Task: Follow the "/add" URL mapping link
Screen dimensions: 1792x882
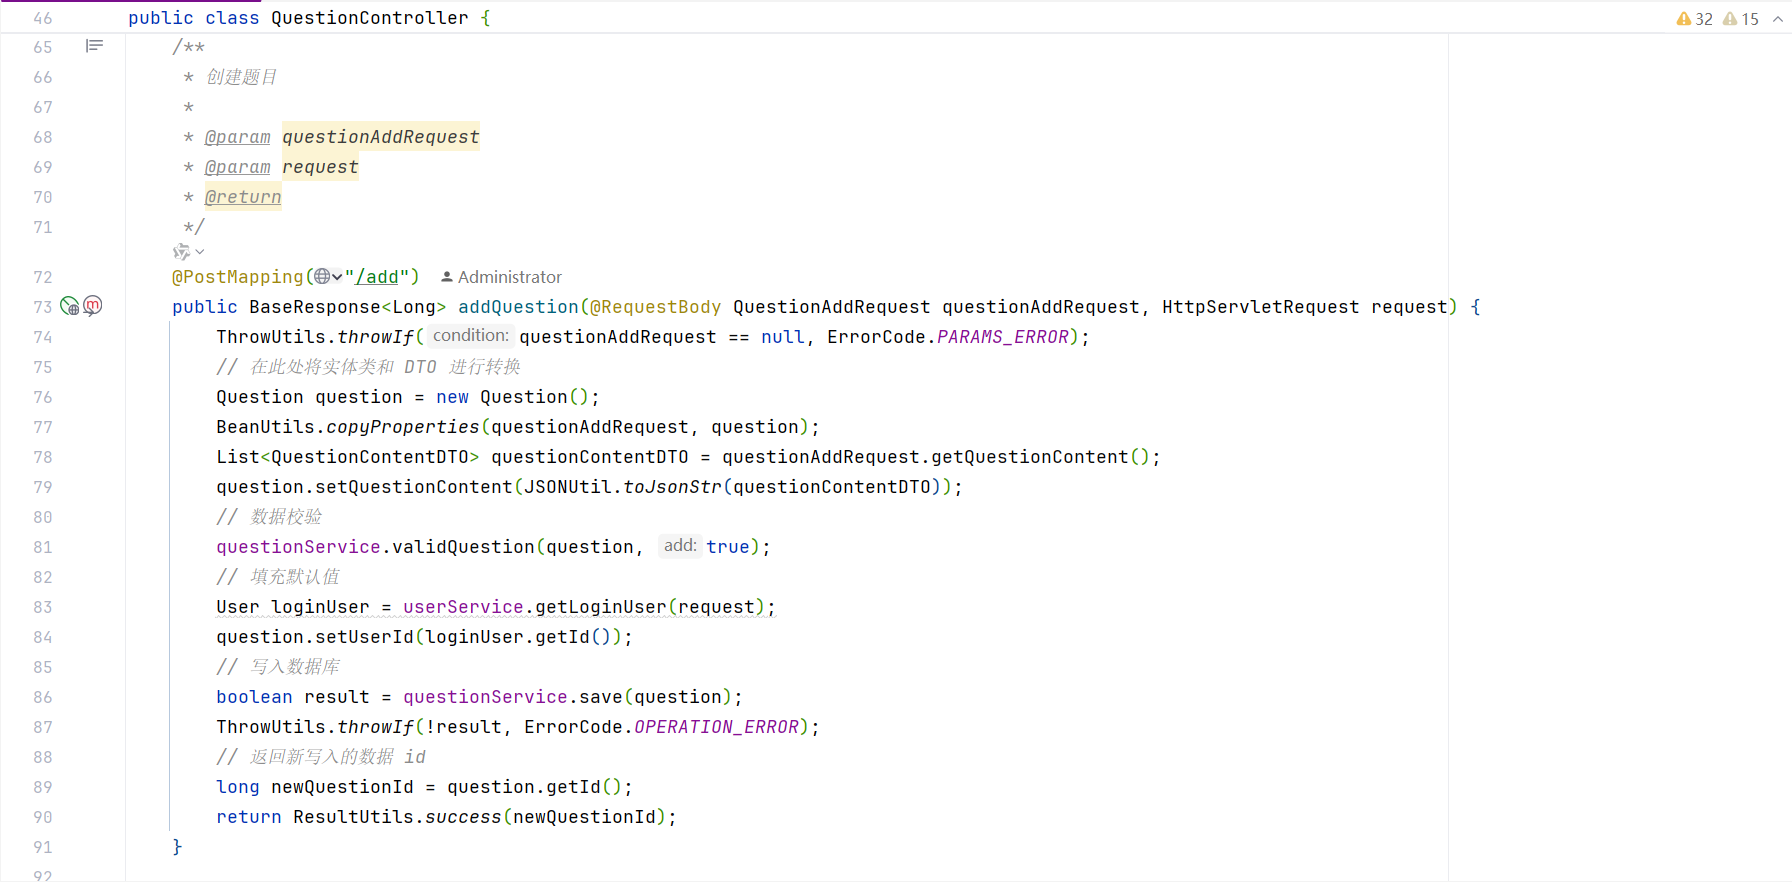Action: tap(377, 277)
